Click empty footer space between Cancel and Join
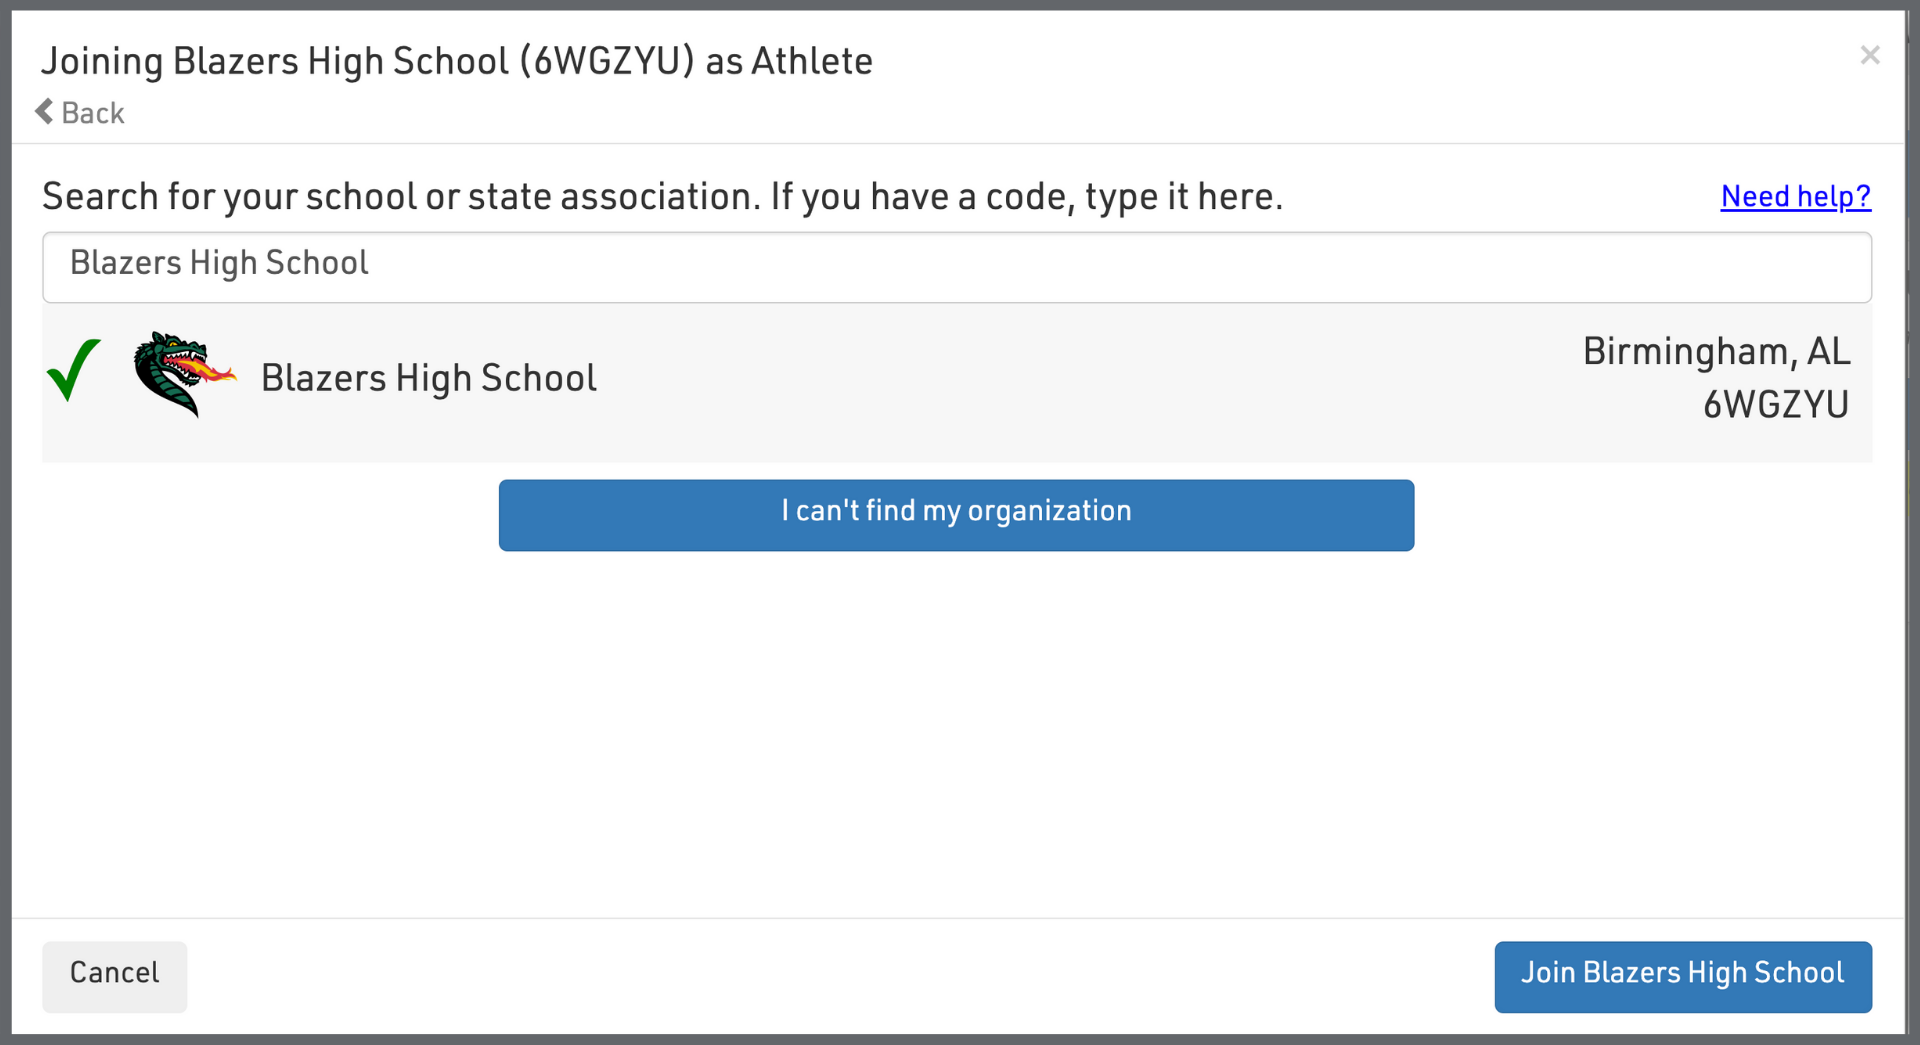Screen dimensions: 1920x1045 (840, 975)
